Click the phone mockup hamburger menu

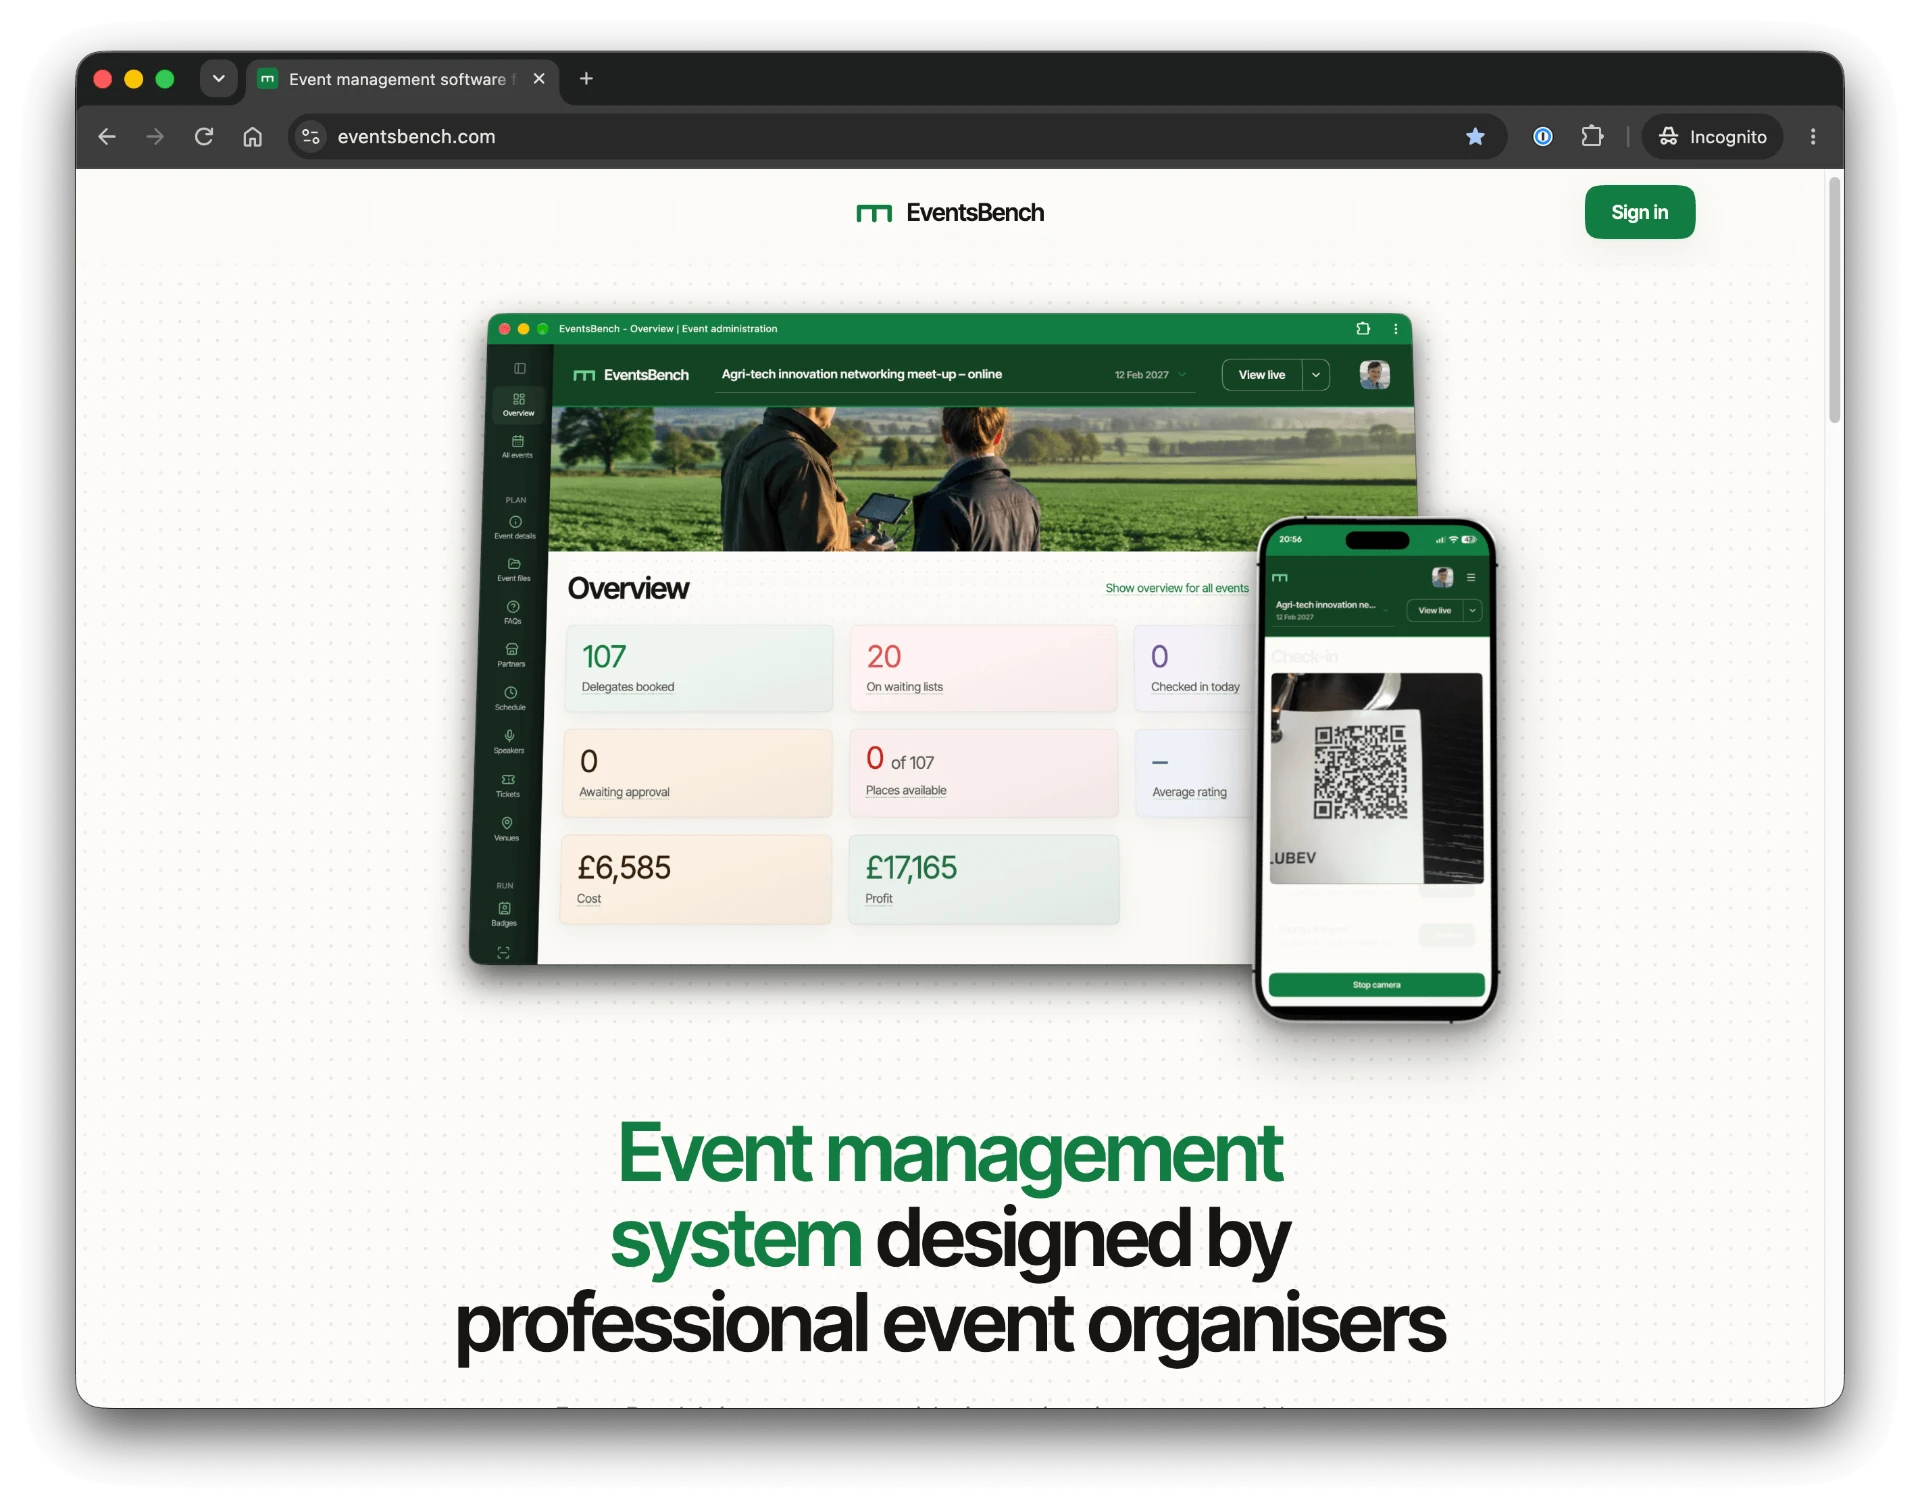coord(1471,577)
